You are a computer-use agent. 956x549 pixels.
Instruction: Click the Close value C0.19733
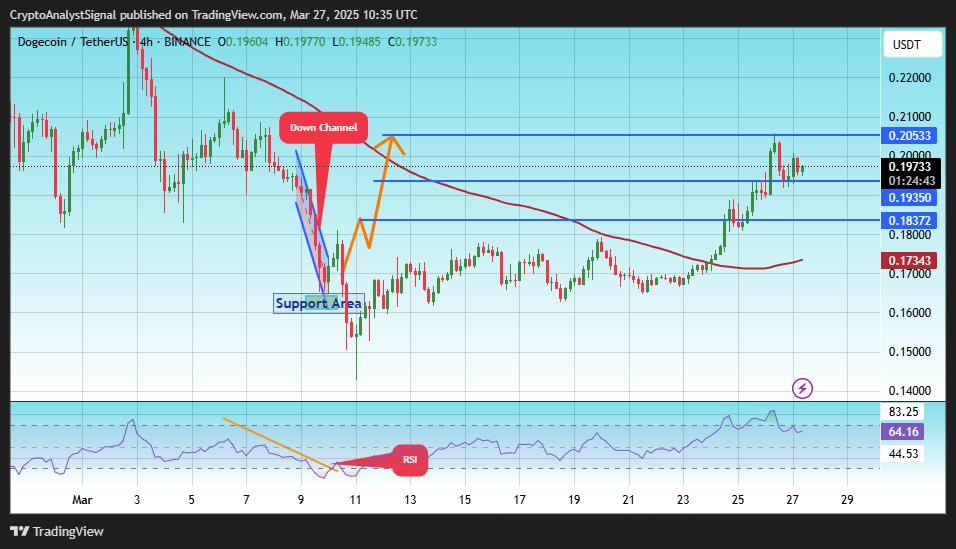413,42
